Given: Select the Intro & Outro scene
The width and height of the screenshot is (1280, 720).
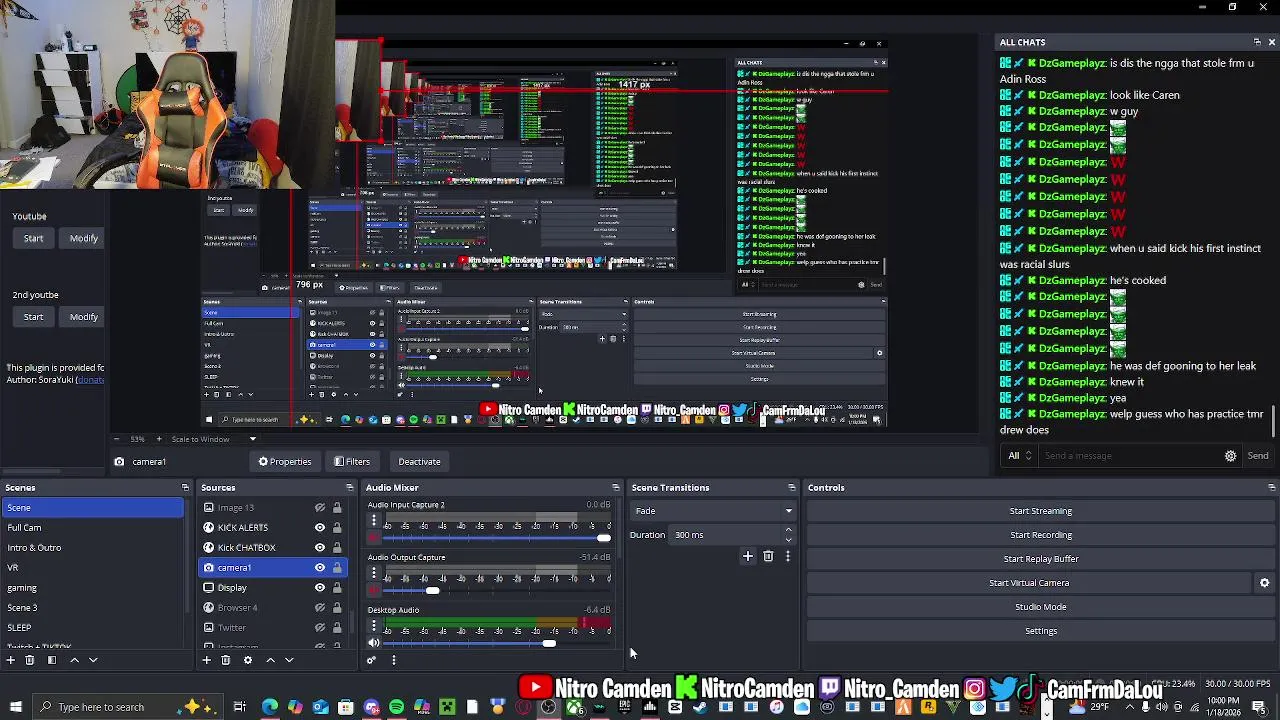Looking at the screenshot, I should pos(93,548).
